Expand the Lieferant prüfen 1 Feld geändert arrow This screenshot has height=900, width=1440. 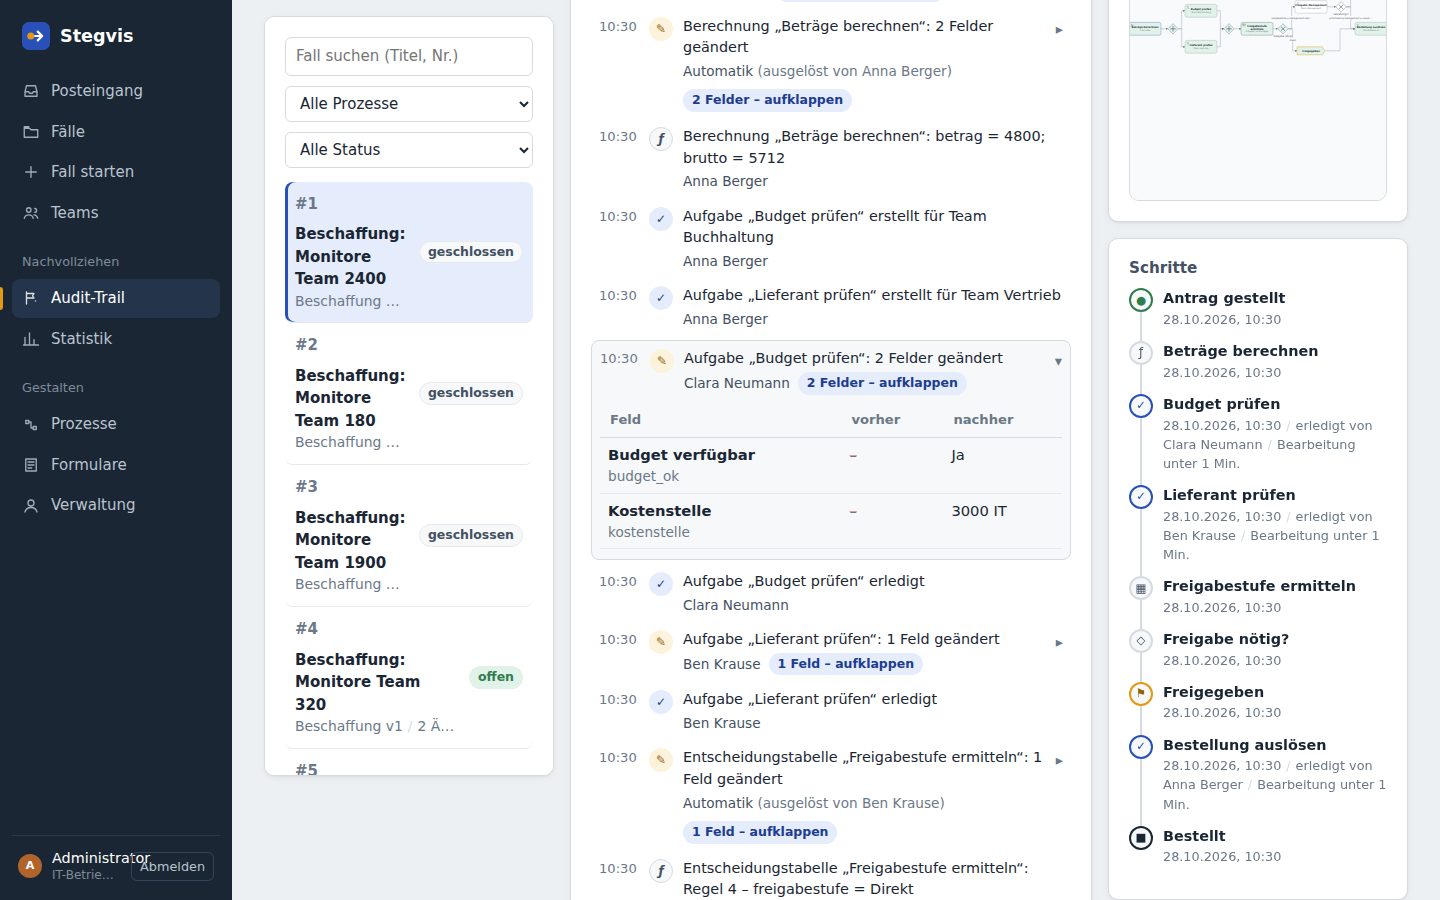click(1059, 643)
